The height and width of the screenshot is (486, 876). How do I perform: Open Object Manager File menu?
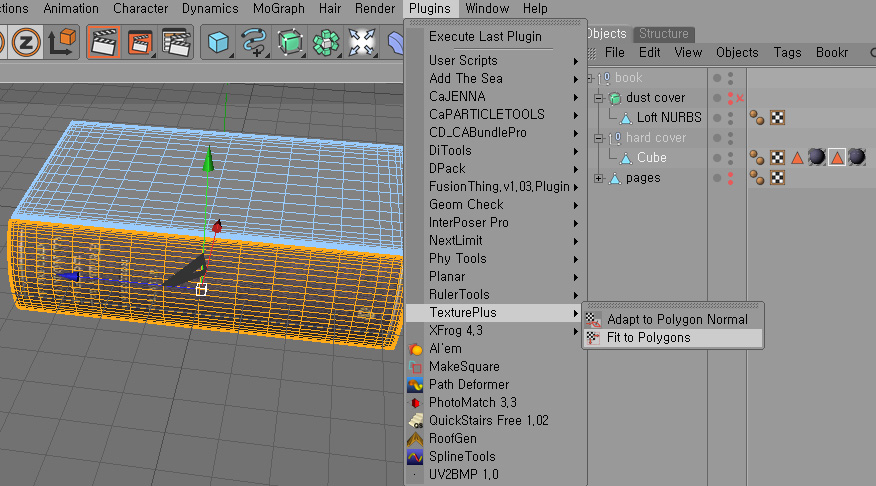coord(615,53)
